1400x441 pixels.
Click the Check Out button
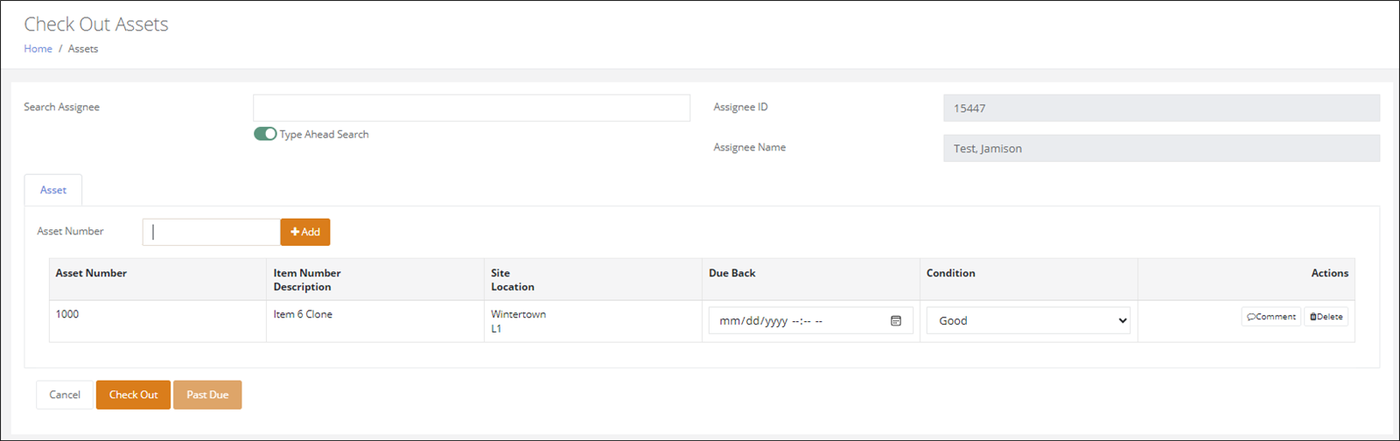pyautogui.click(x=133, y=395)
